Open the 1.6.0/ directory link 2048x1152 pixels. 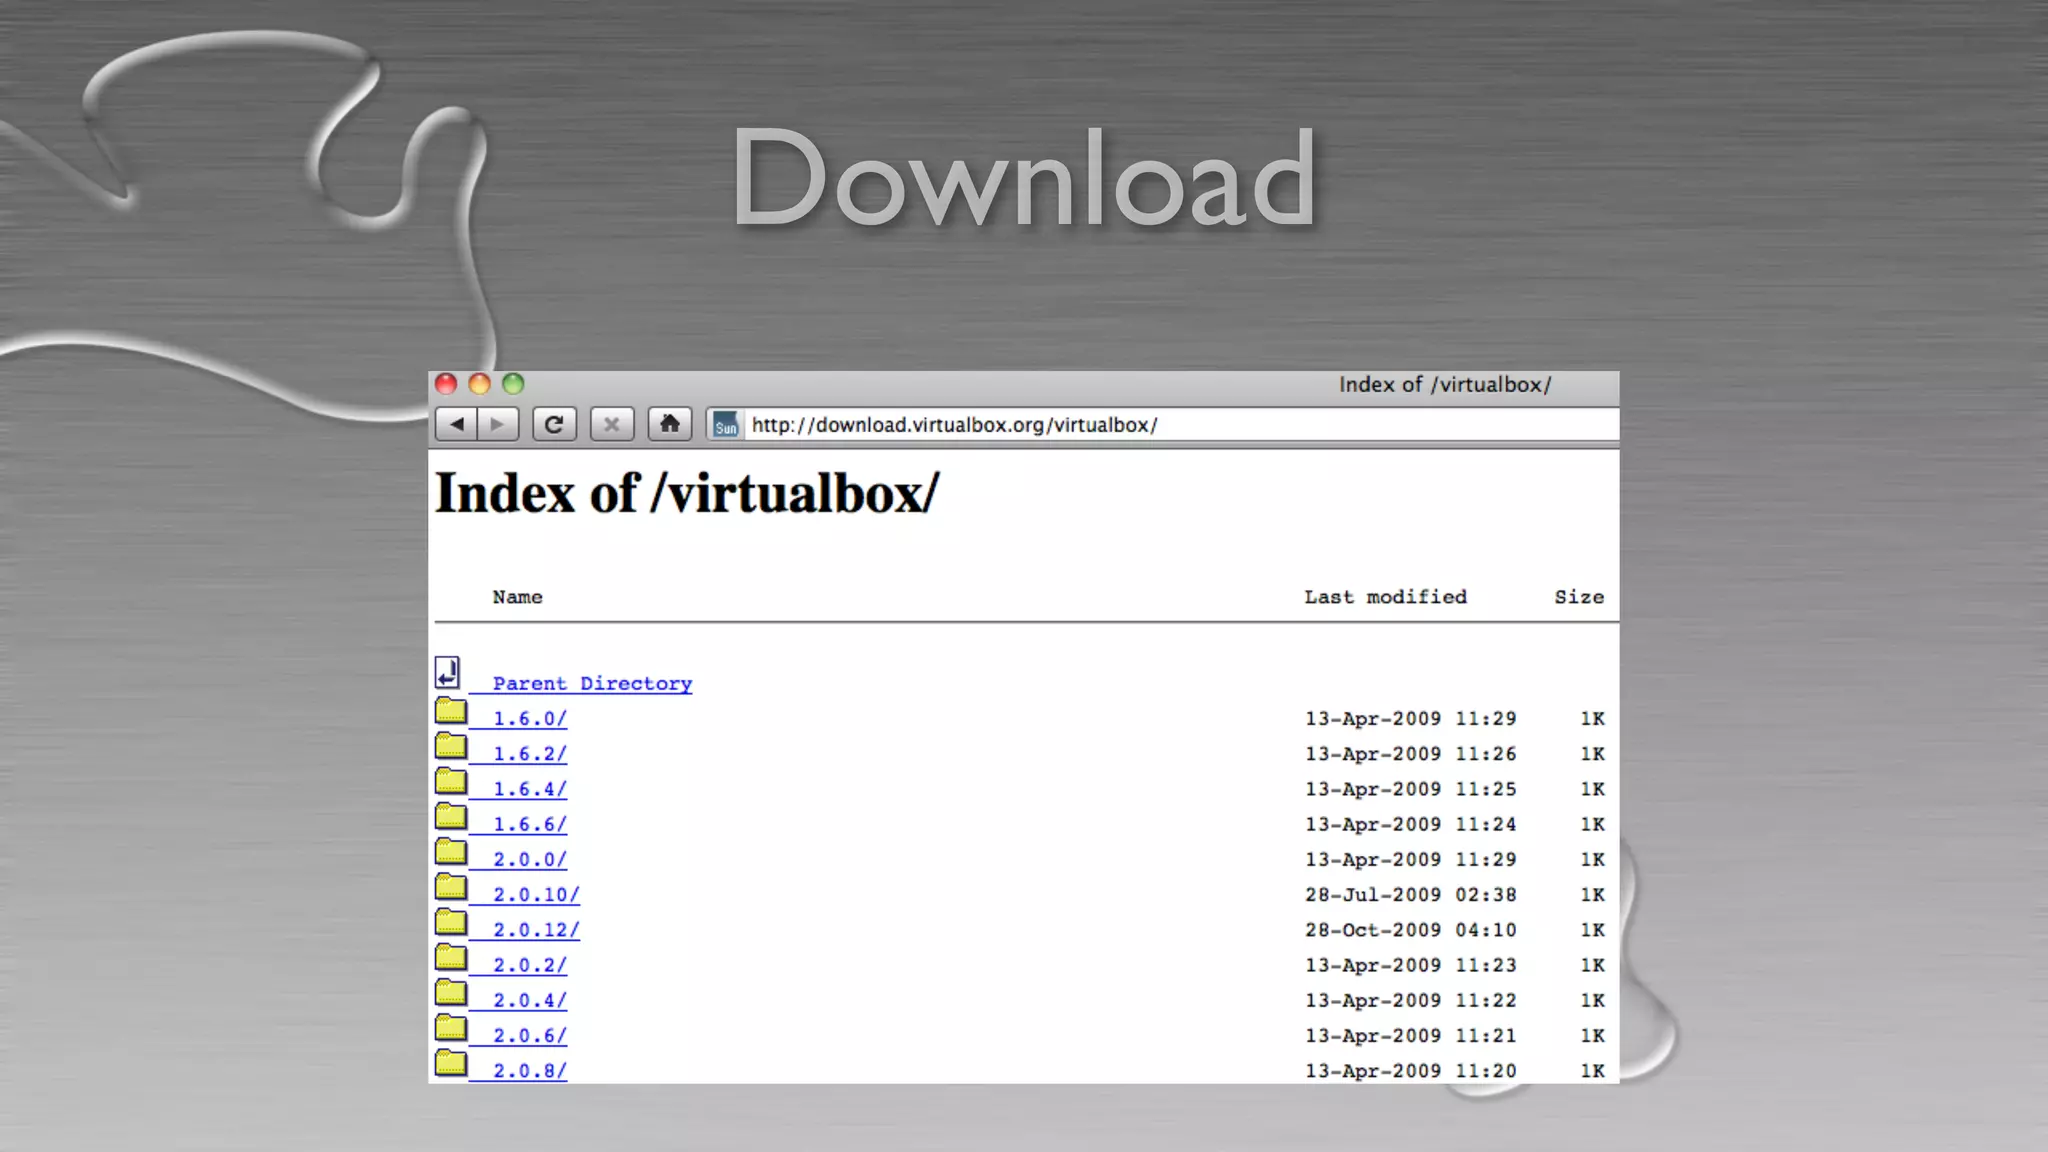pos(530,719)
